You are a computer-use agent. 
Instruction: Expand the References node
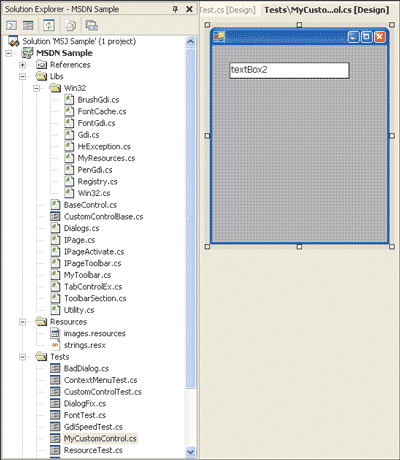[x=23, y=65]
